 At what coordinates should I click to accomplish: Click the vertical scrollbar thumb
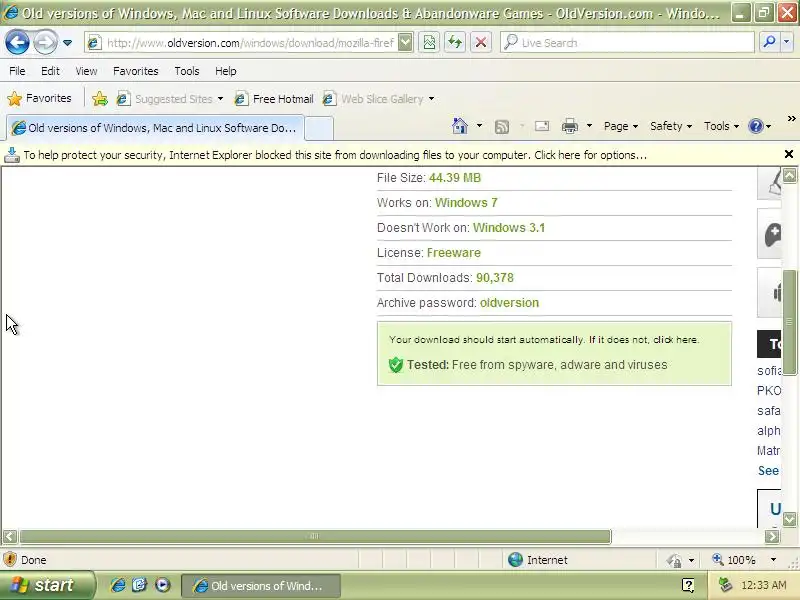click(789, 321)
